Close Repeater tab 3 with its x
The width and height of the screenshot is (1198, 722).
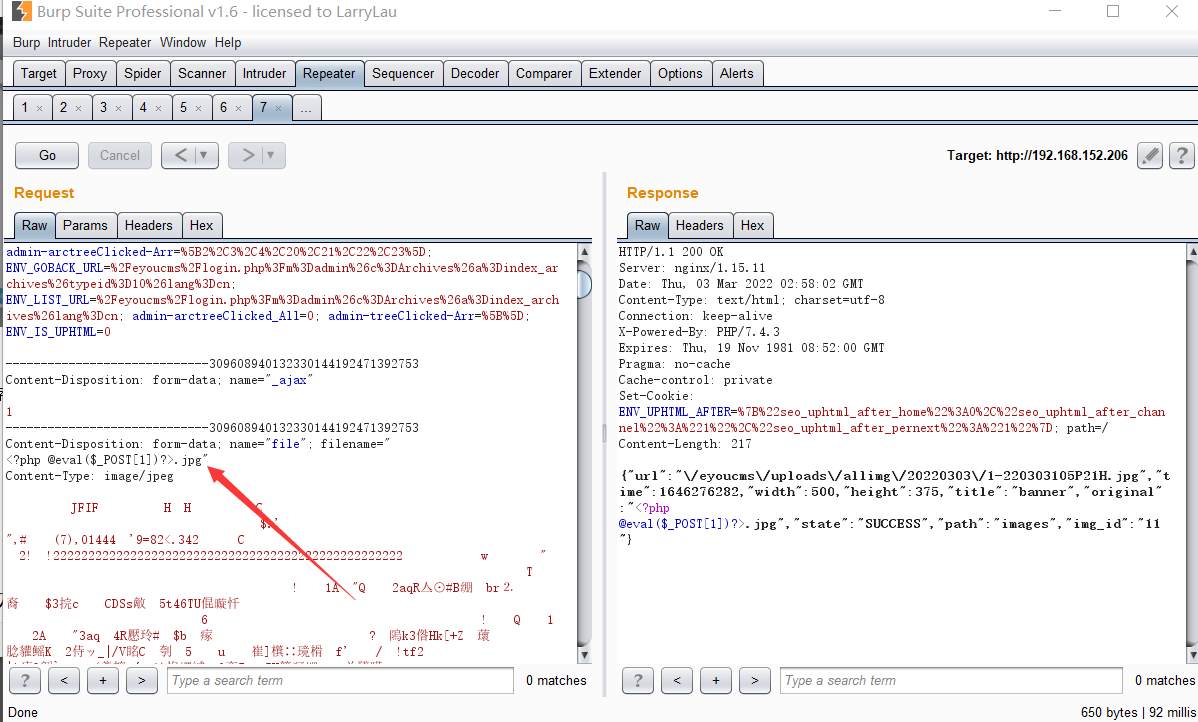point(118,108)
